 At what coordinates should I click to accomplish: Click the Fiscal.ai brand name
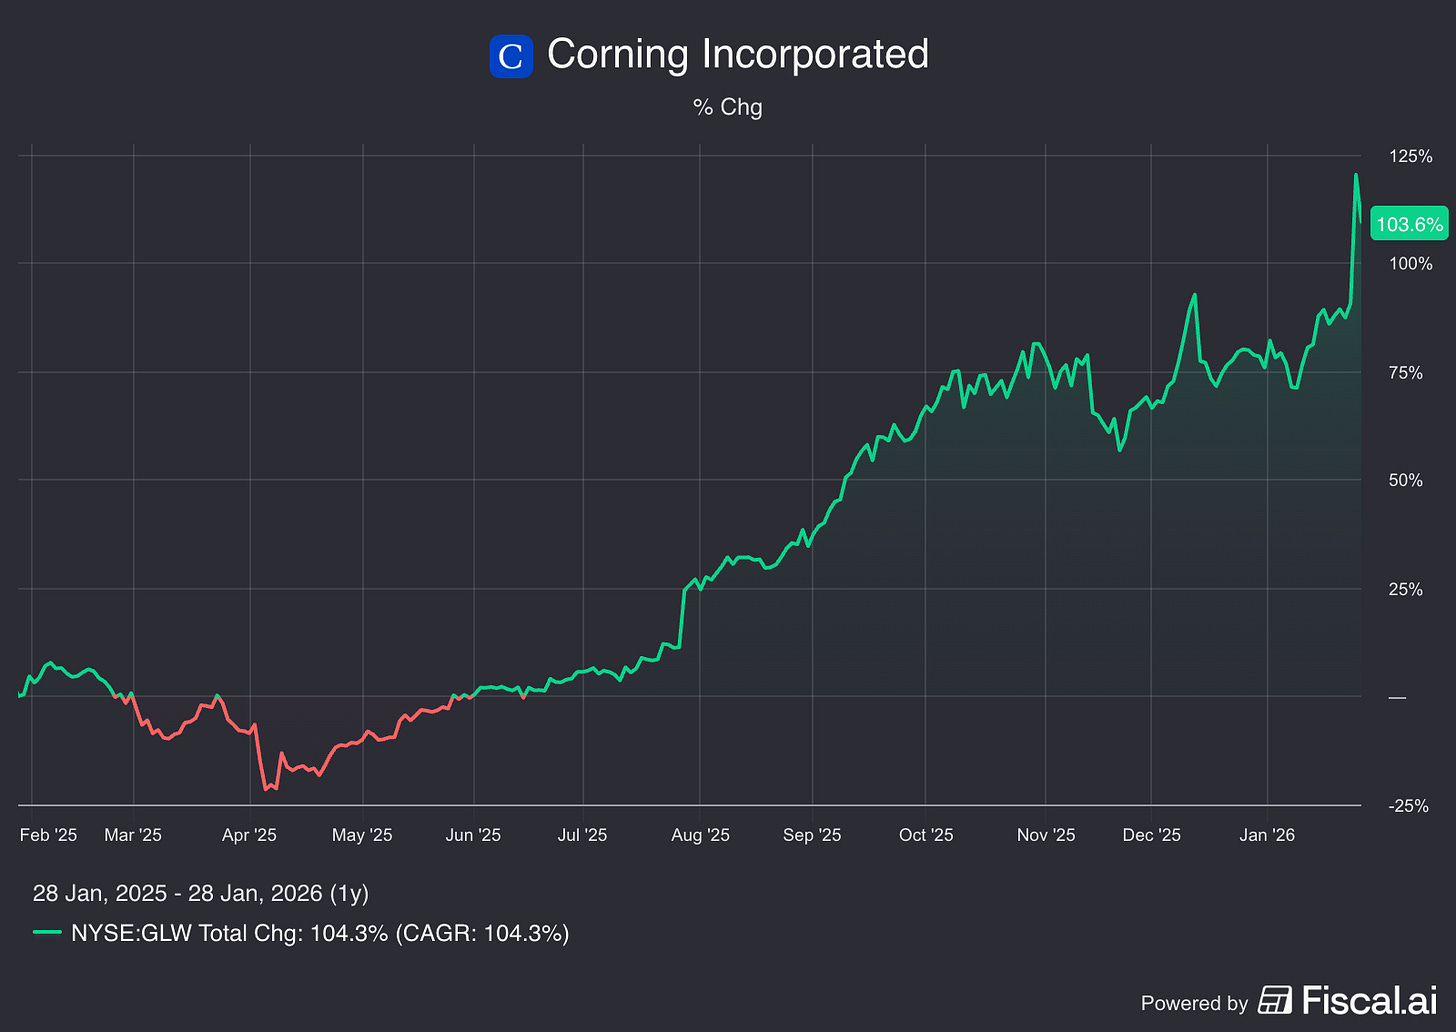(1369, 1000)
